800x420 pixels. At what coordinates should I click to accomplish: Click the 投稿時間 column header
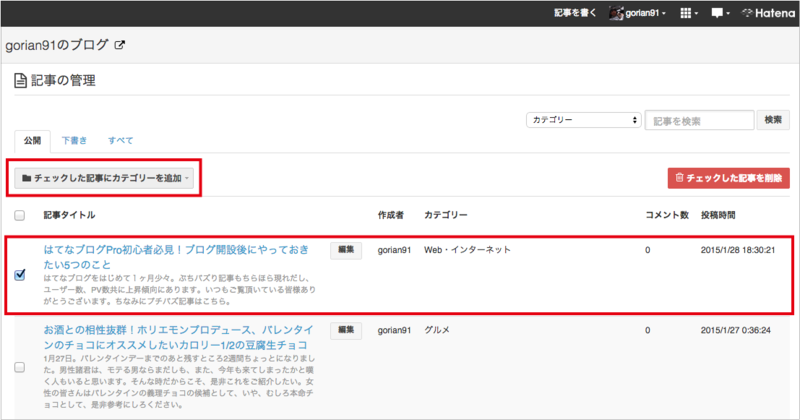(718, 215)
